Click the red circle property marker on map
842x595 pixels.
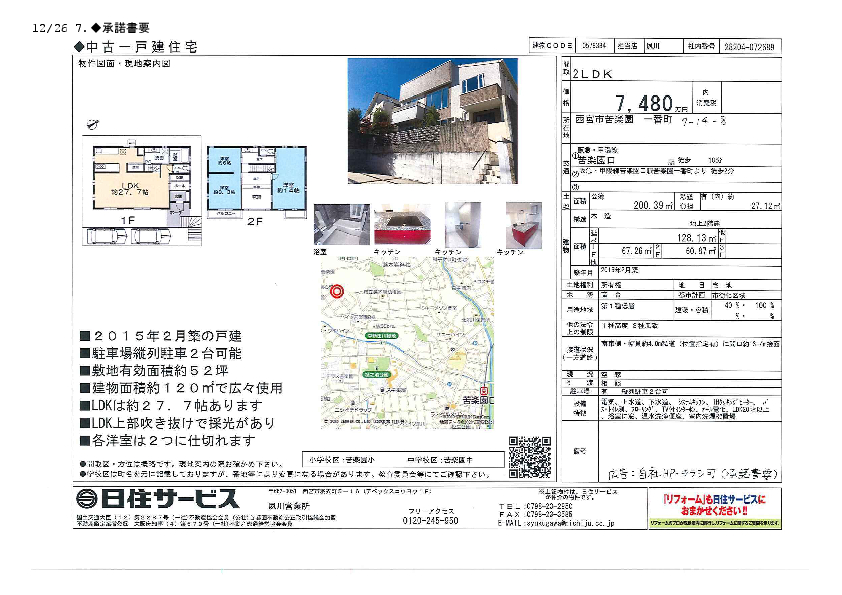pyautogui.click(x=337, y=292)
